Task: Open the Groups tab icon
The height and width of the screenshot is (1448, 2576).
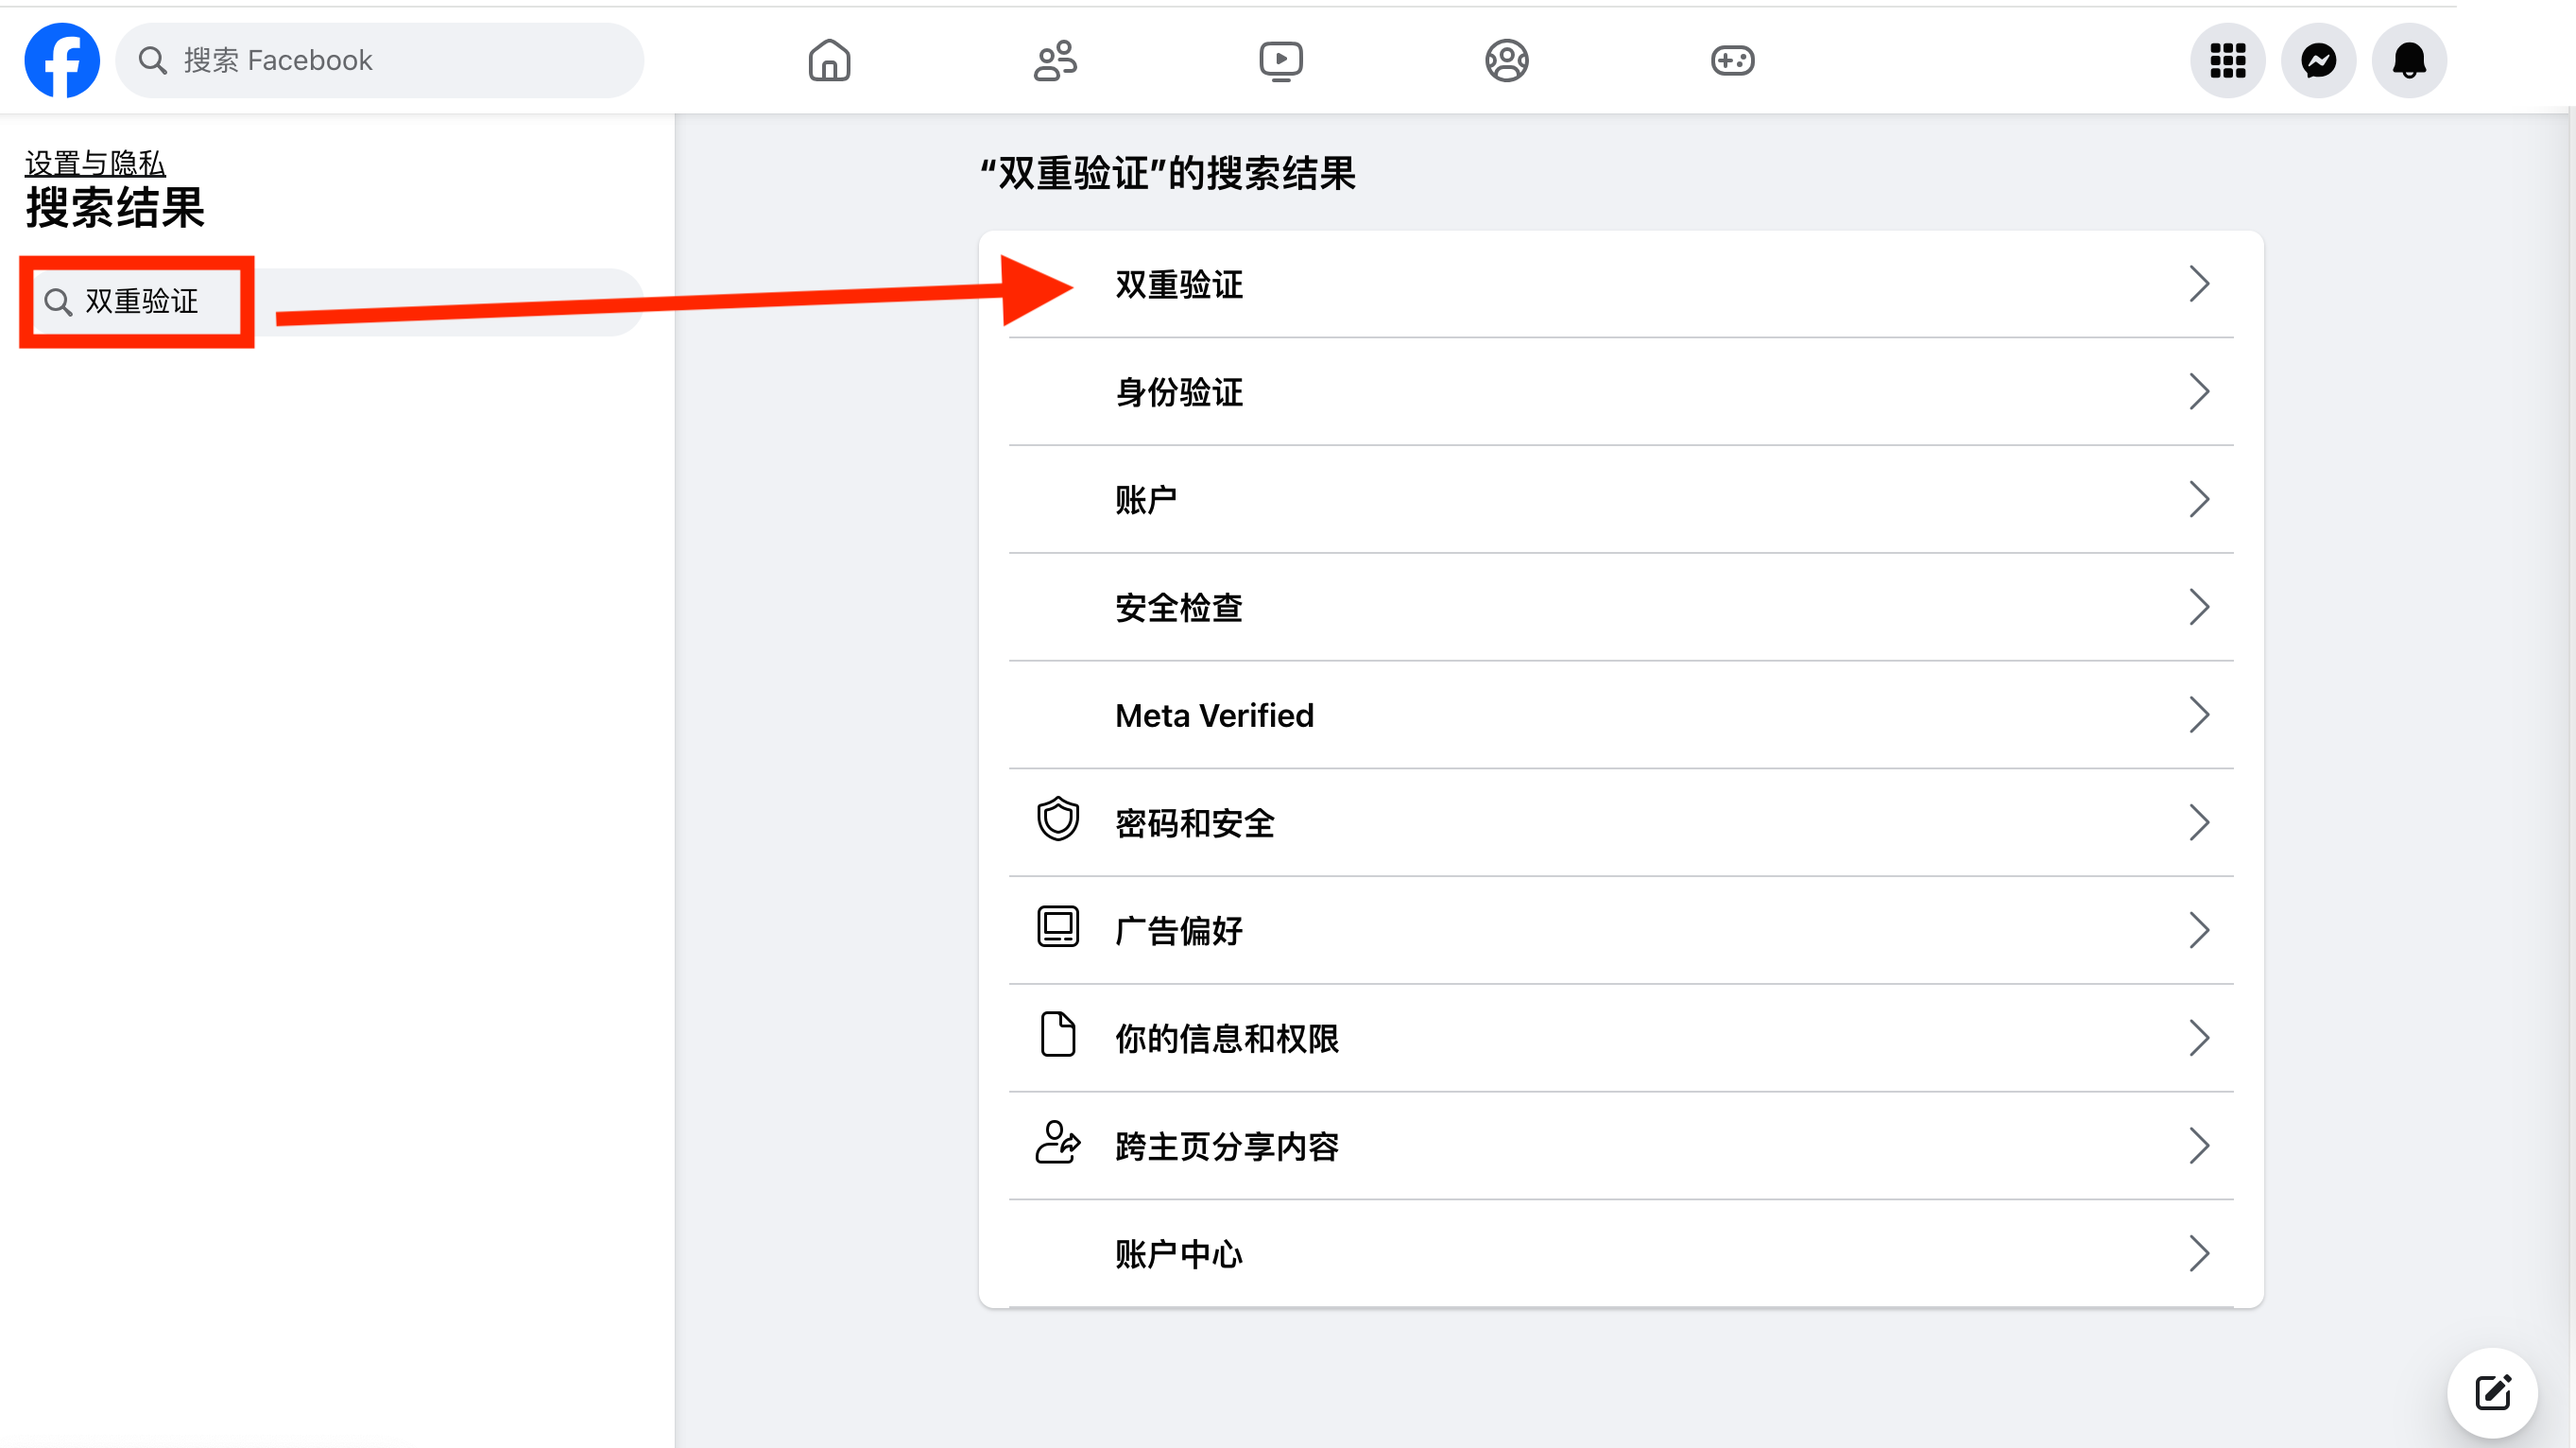Action: pyautogui.click(x=1506, y=60)
